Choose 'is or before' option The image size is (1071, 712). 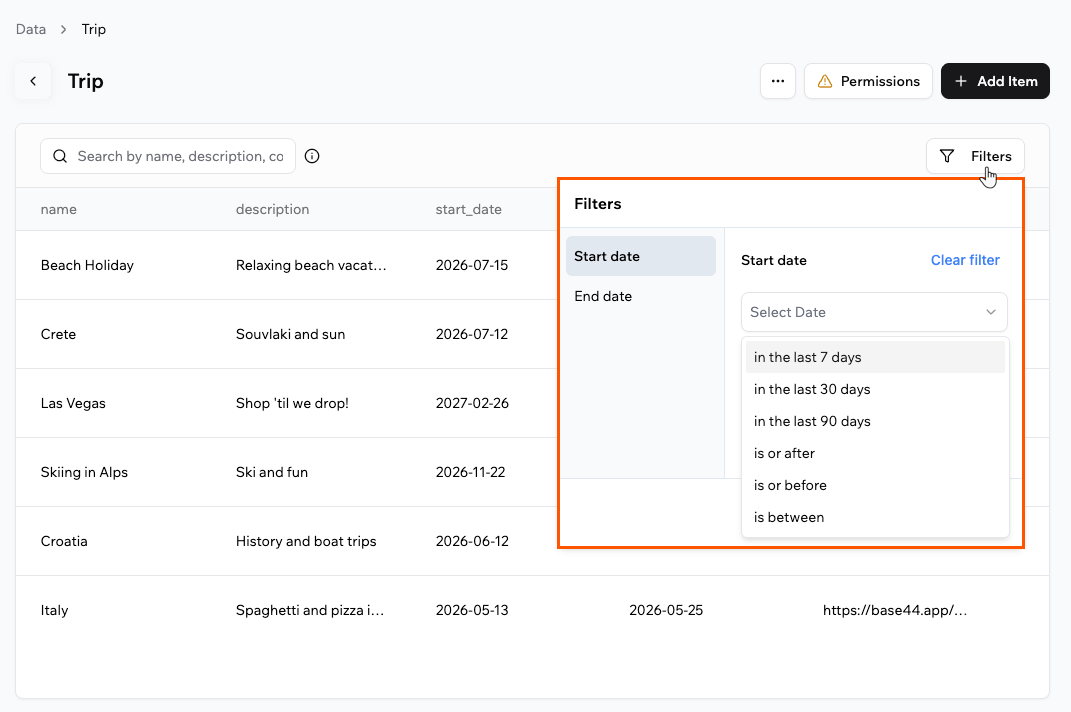875,485
